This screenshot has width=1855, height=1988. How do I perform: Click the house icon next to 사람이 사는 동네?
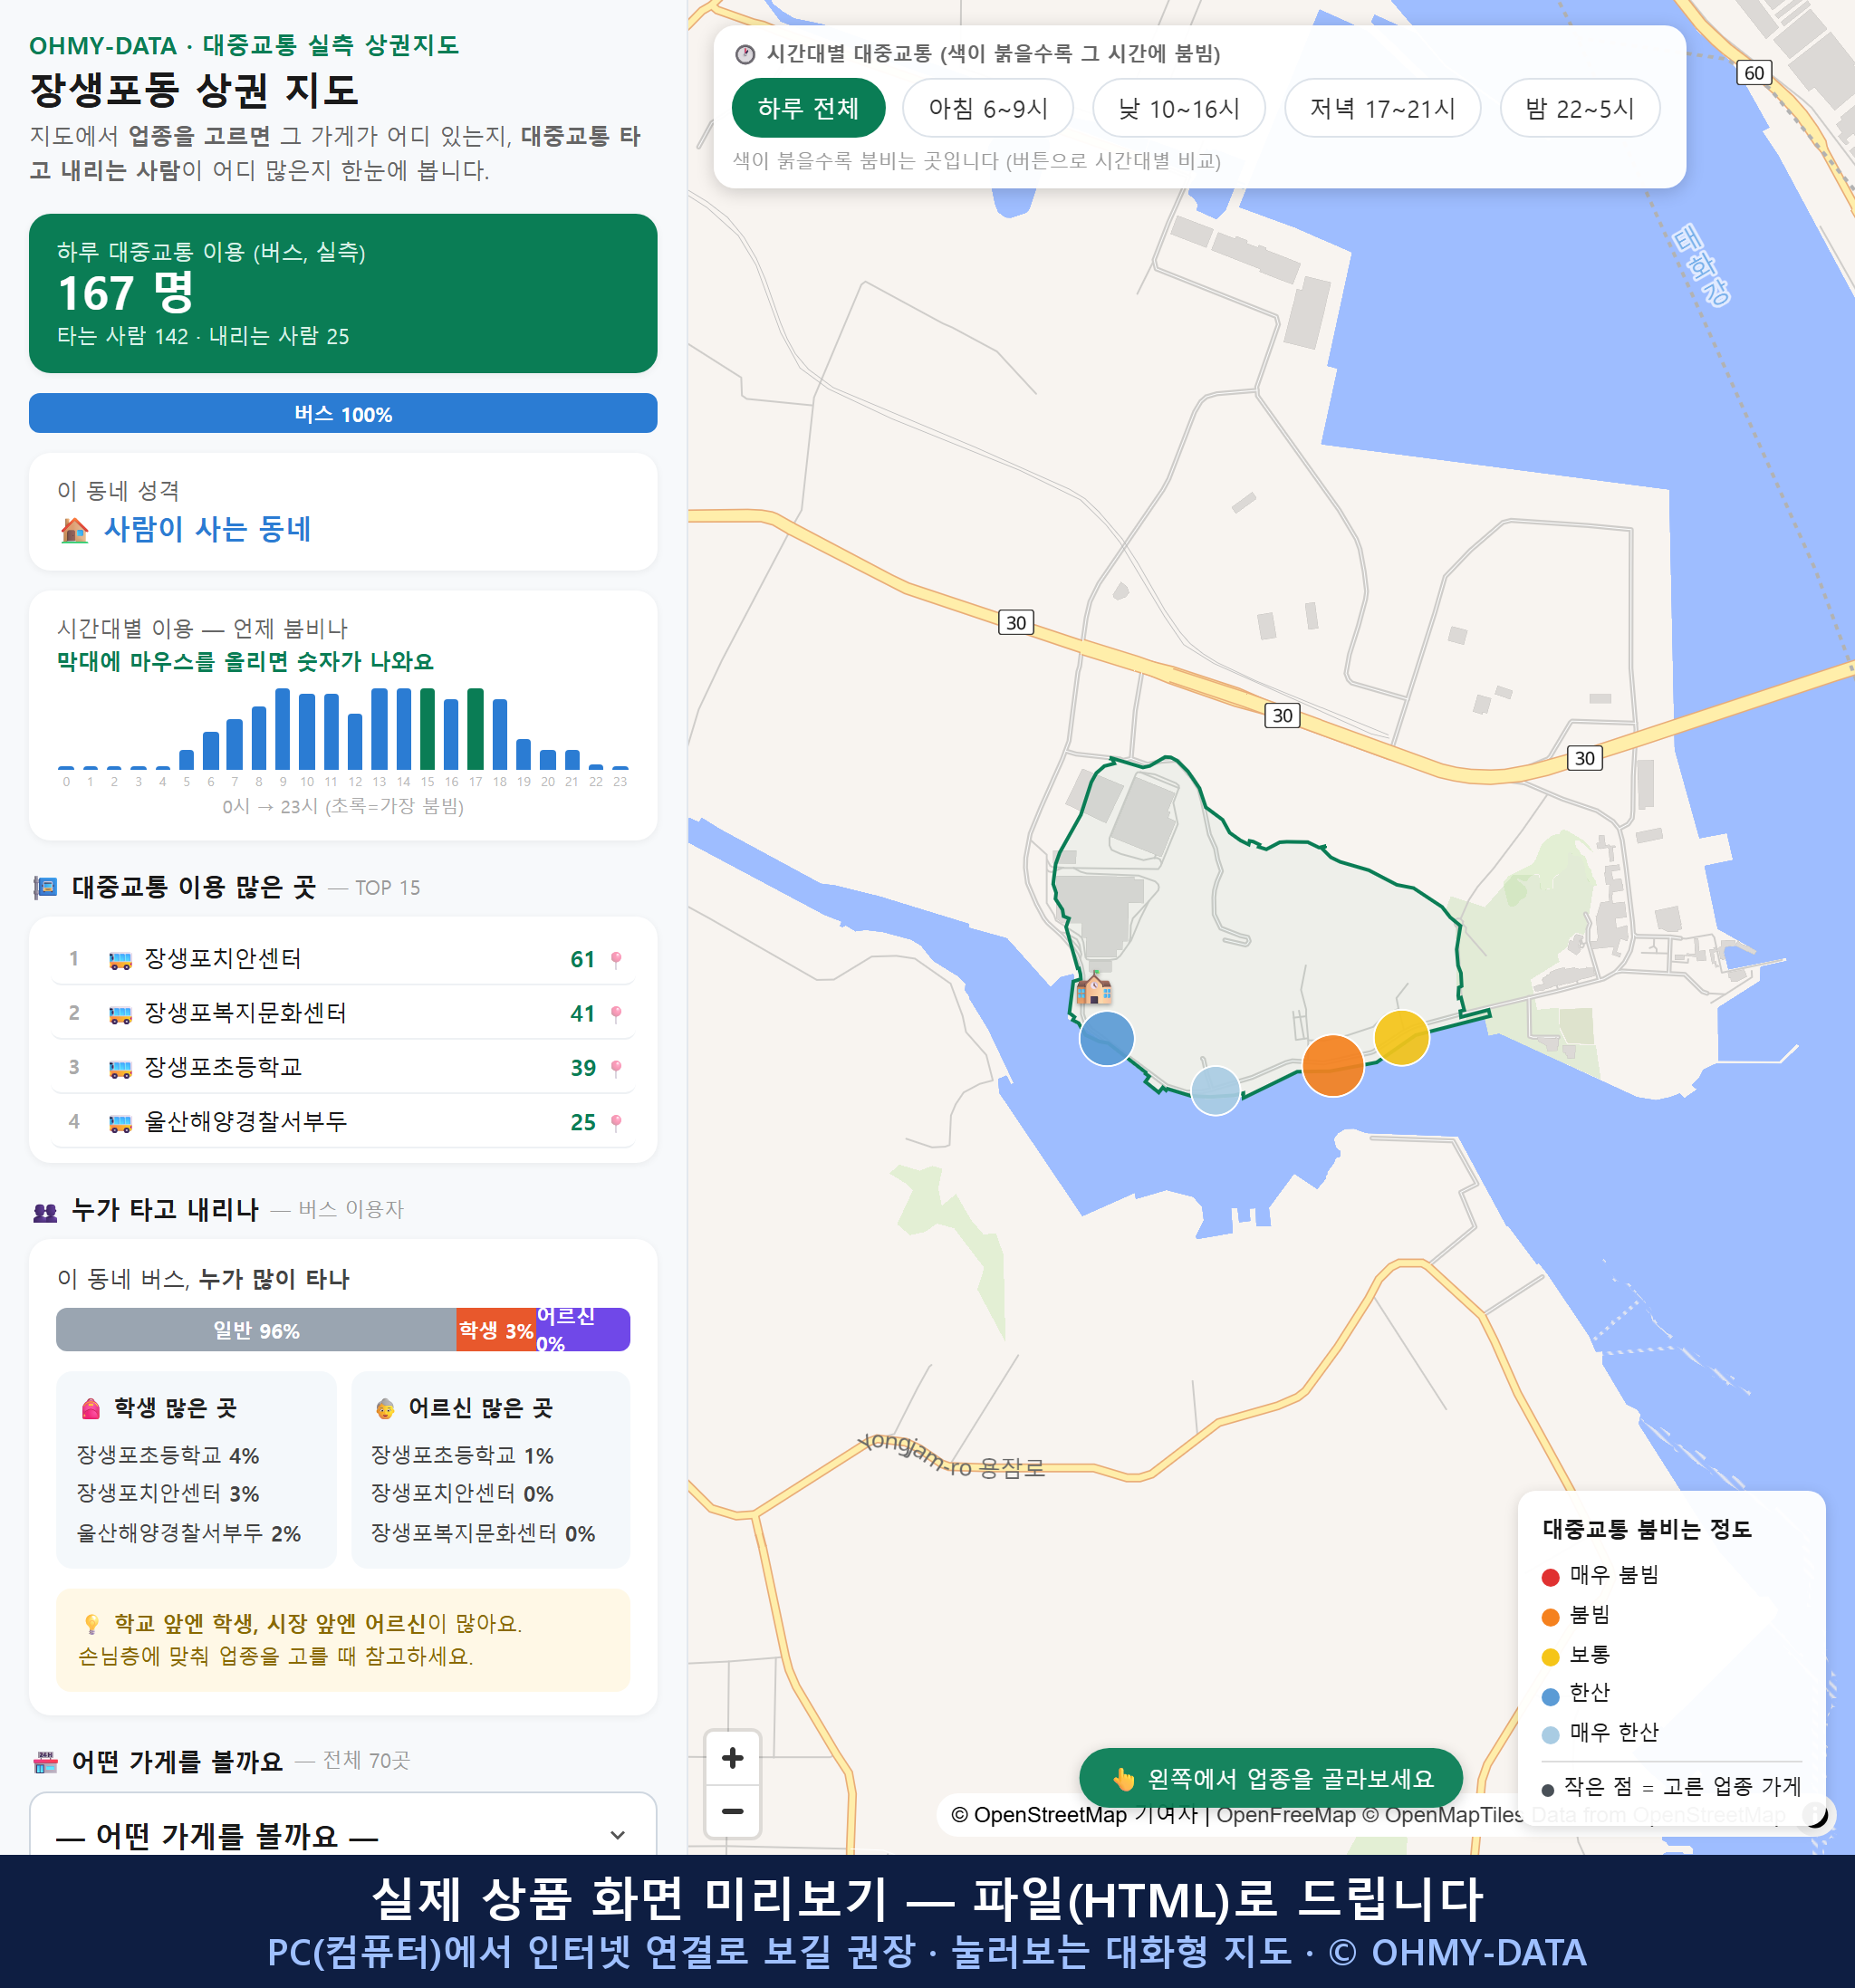[74, 530]
